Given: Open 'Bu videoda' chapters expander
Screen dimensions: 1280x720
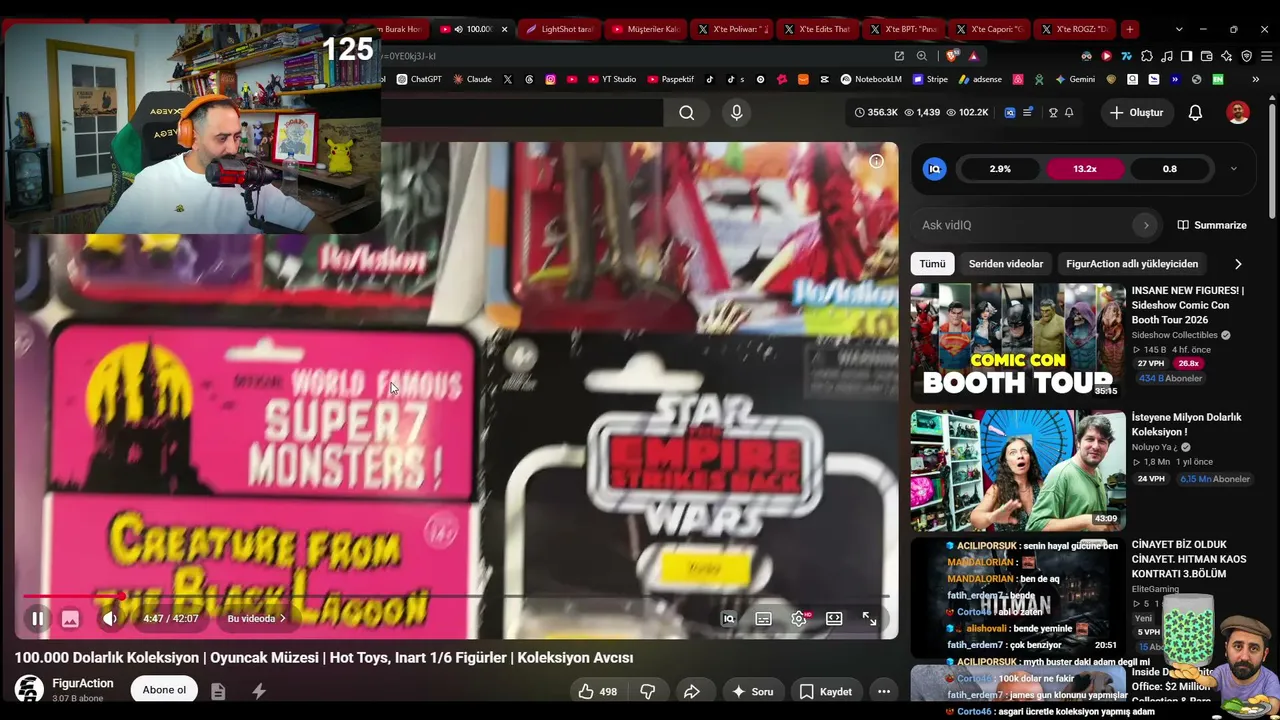Looking at the screenshot, I should click(x=257, y=619).
